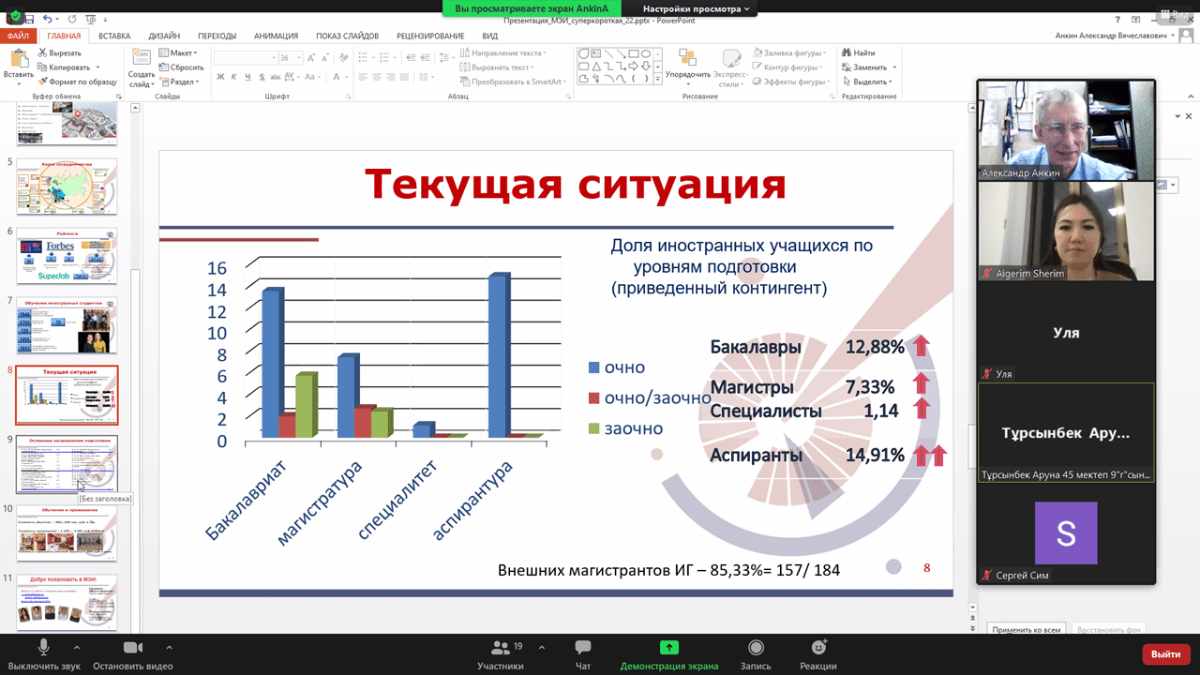Click Сергей Сим's participant tile
The width and height of the screenshot is (1200, 675).
point(1066,534)
